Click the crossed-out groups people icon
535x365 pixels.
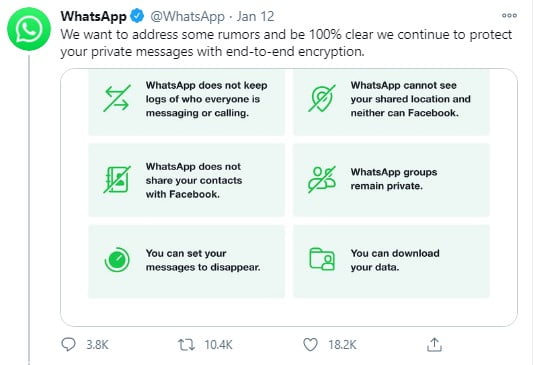tap(322, 179)
